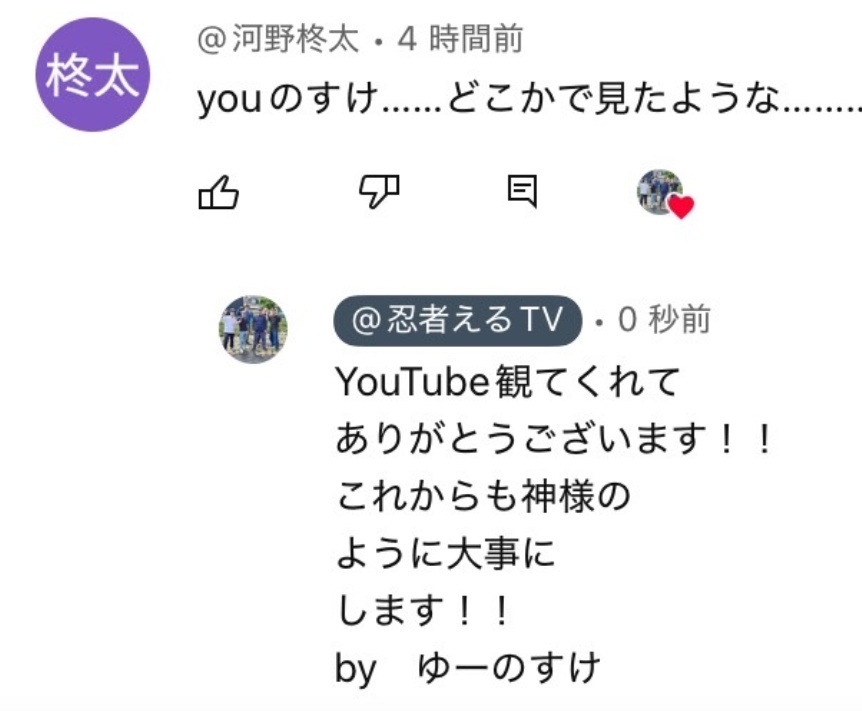Click the 0 秒前 reply timestamp
Viewport: 862px width, 711px height.
(665, 319)
